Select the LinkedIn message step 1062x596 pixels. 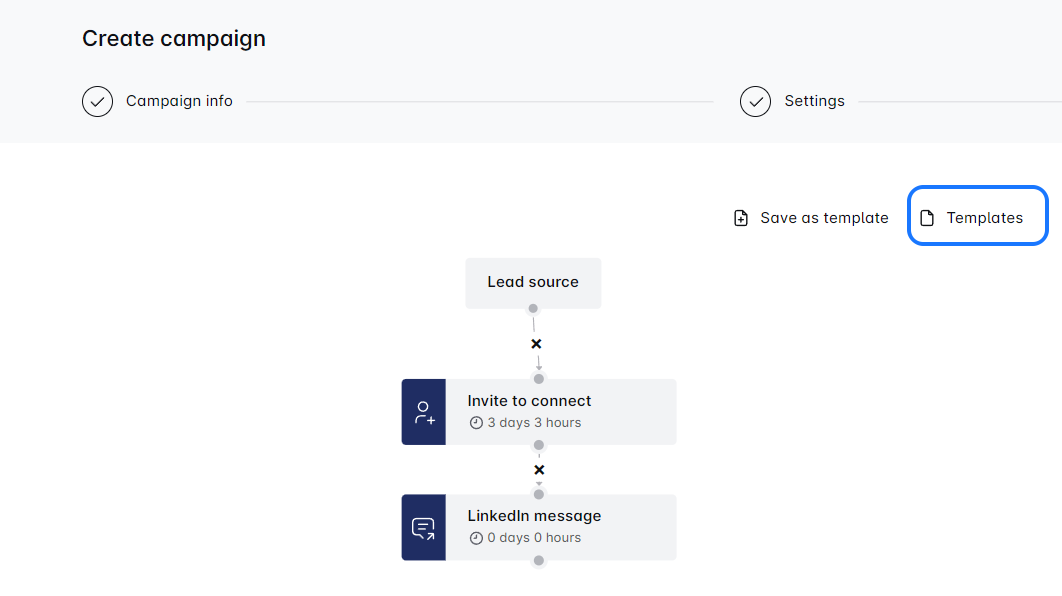click(x=560, y=516)
